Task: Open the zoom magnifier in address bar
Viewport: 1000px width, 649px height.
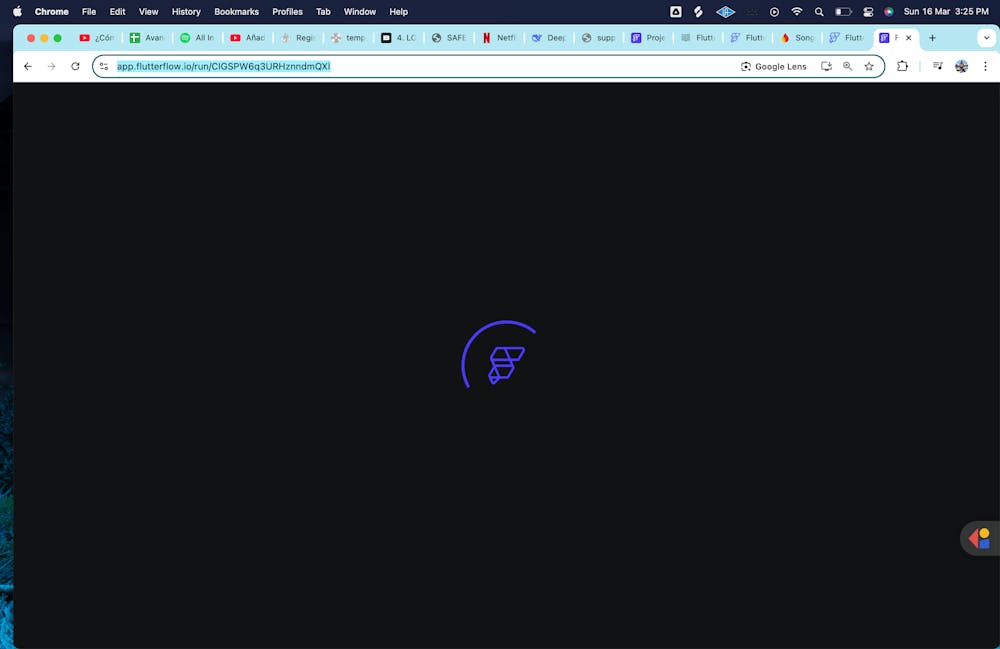Action: (x=848, y=66)
